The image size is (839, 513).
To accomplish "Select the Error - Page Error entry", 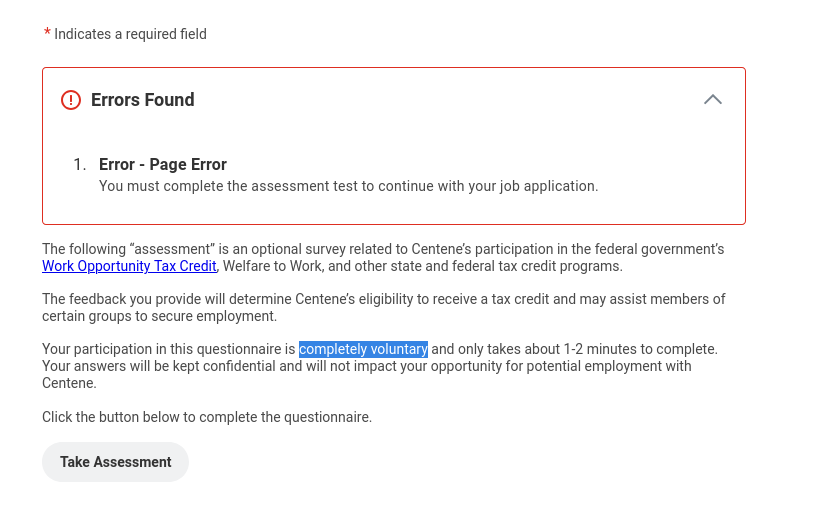I will (162, 164).
